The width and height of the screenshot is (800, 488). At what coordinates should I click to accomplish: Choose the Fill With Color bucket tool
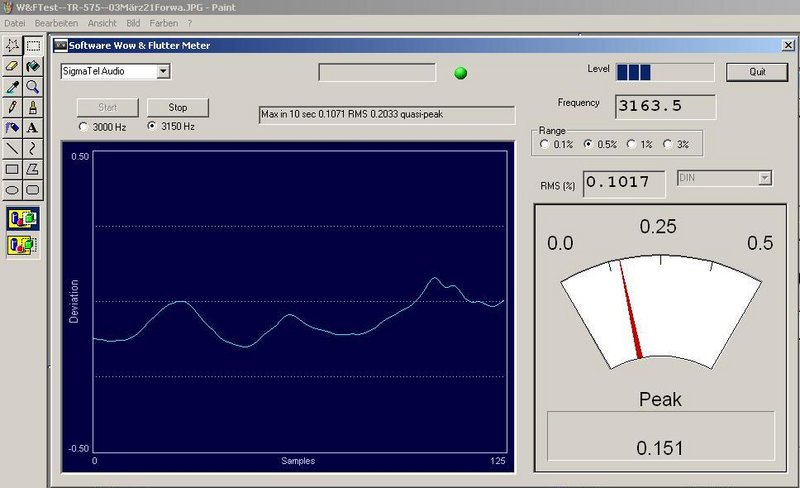(x=33, y=66)
